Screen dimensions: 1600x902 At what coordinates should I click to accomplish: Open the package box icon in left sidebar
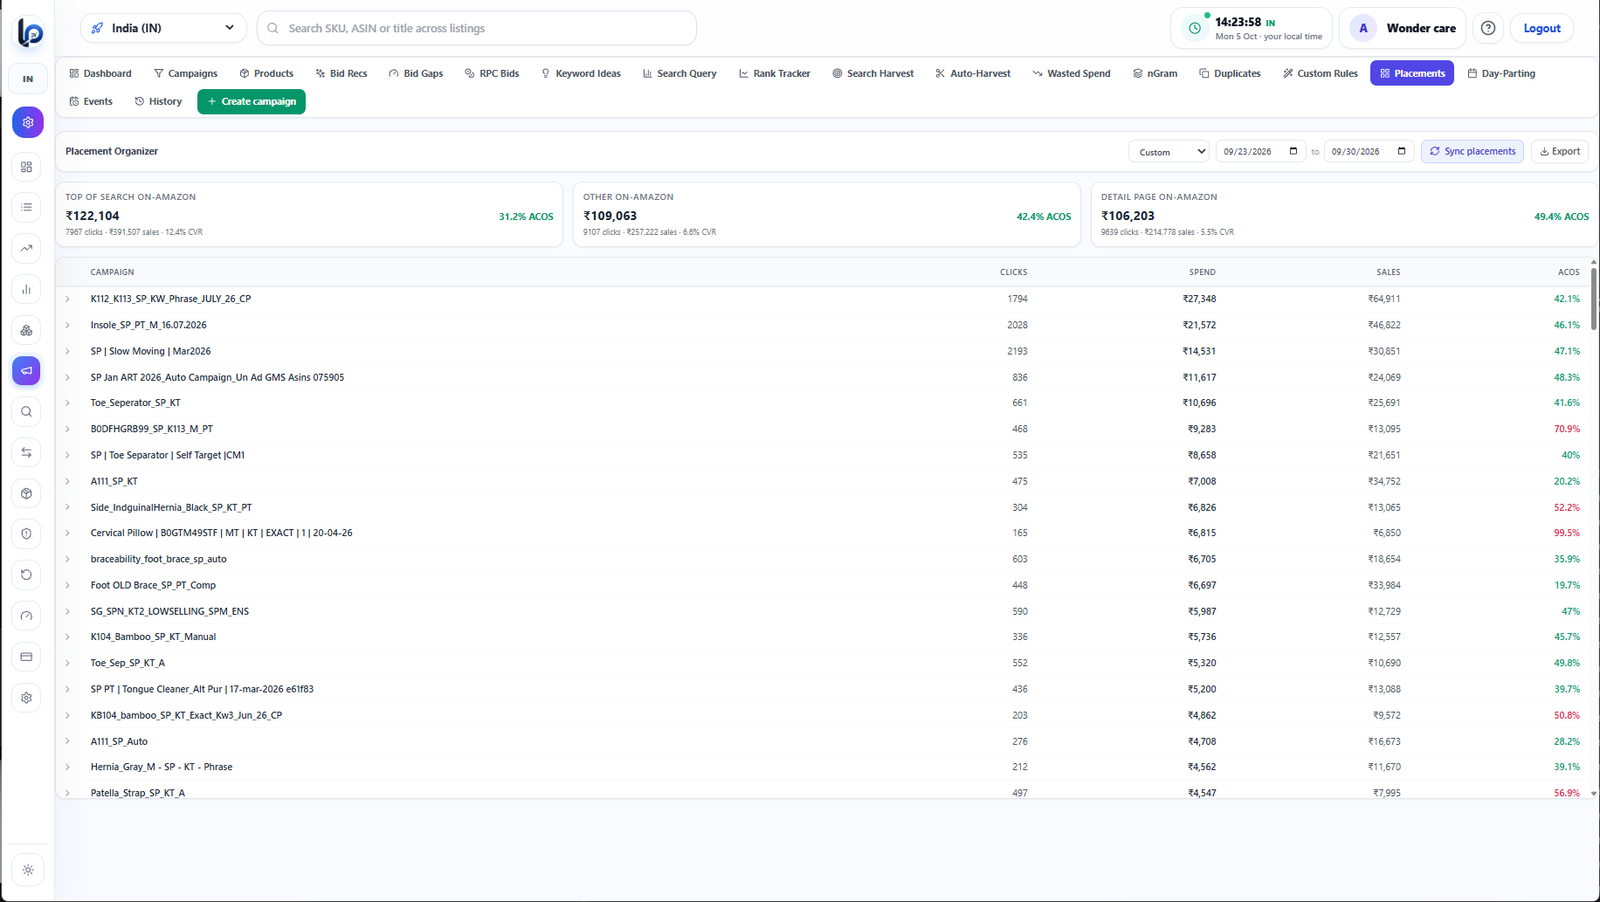coord(27,493)
